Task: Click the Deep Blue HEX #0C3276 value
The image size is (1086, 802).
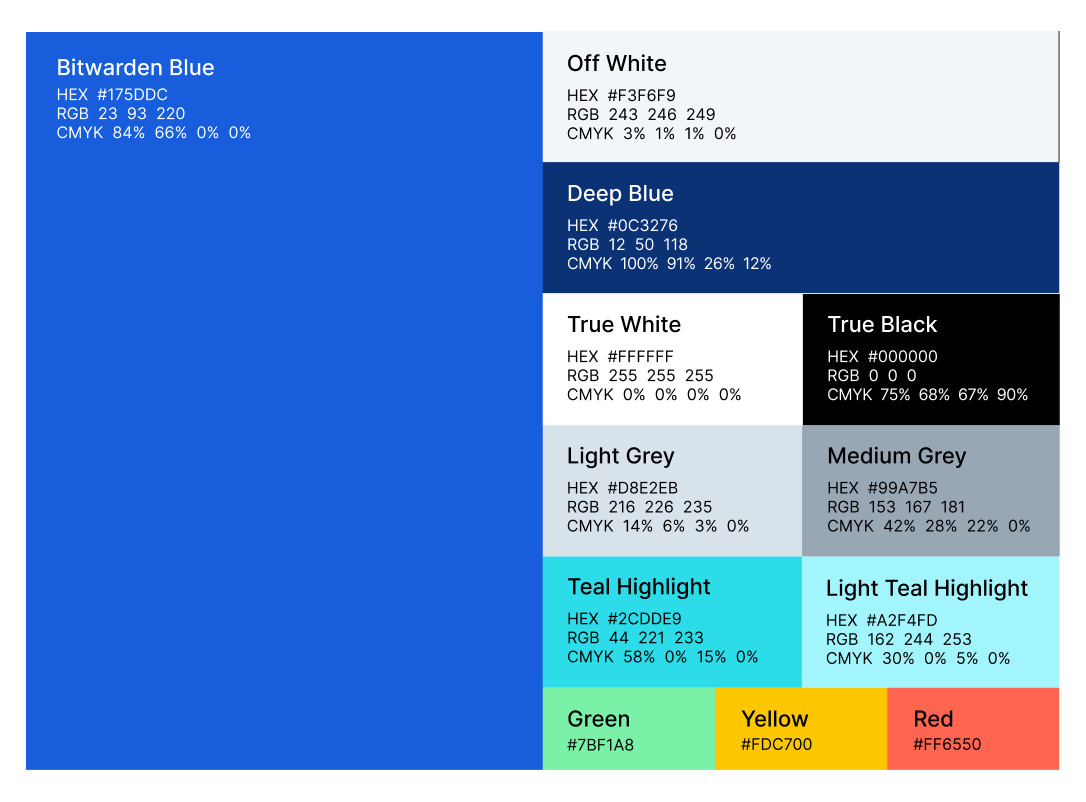Action: point(622,226)
